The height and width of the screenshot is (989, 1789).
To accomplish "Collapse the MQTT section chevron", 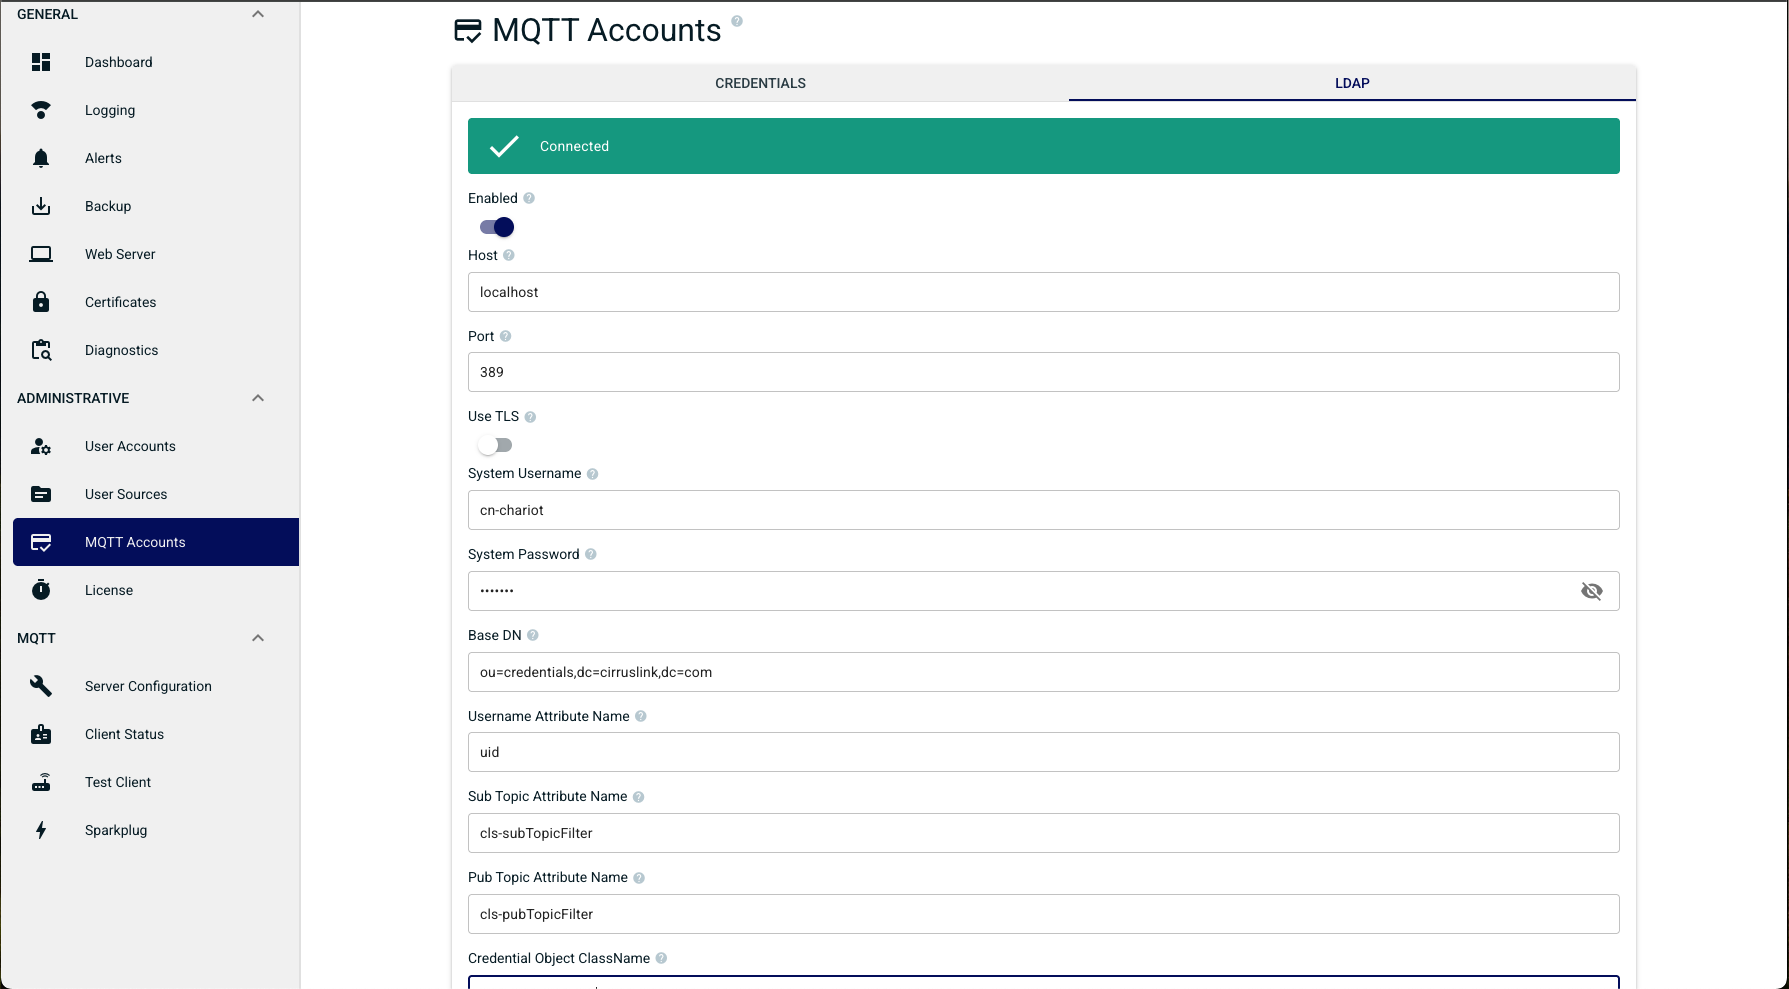I will pyautogui.click(x=258, y=638).
